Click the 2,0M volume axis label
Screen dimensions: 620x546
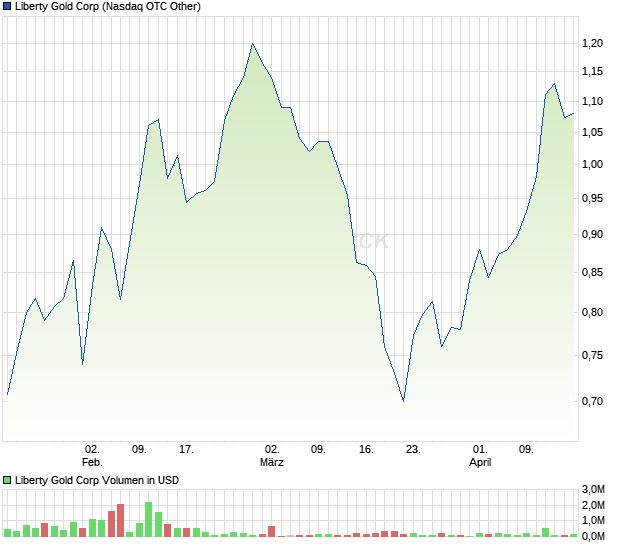(x=593, y=505)
